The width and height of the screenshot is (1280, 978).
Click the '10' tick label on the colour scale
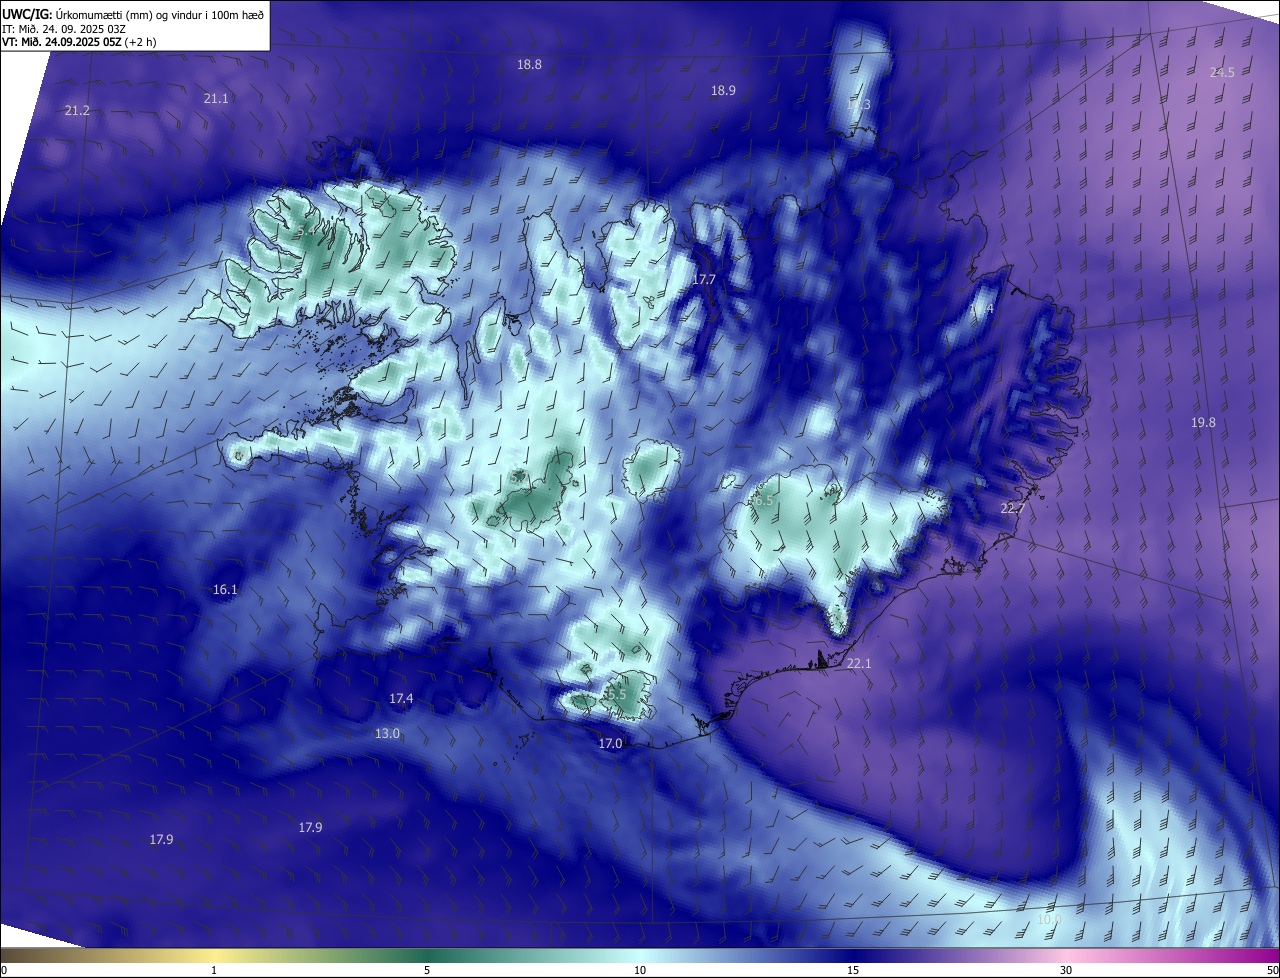[x=640, y=970]
